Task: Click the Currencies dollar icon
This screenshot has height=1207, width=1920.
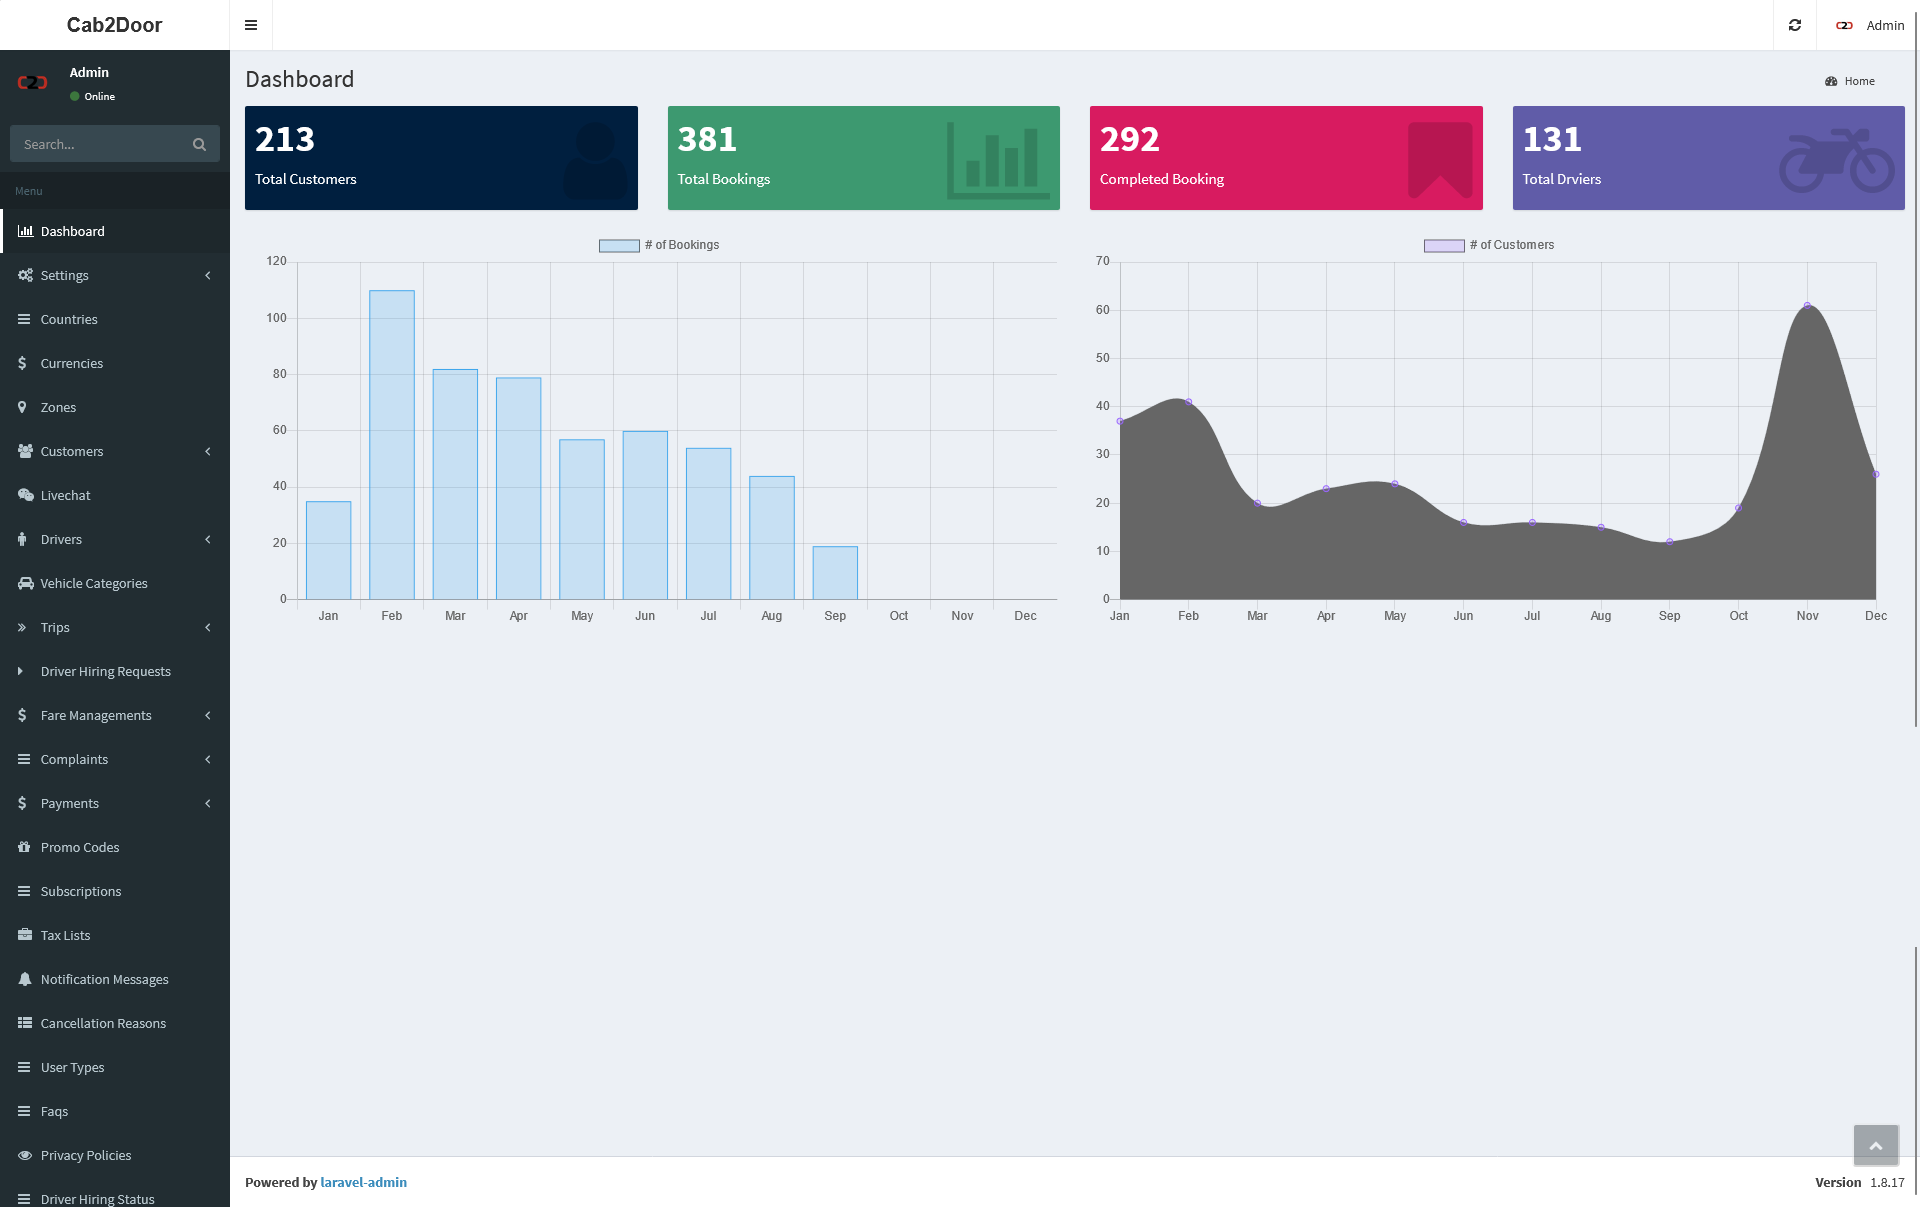Action: (x=22, y=363)
